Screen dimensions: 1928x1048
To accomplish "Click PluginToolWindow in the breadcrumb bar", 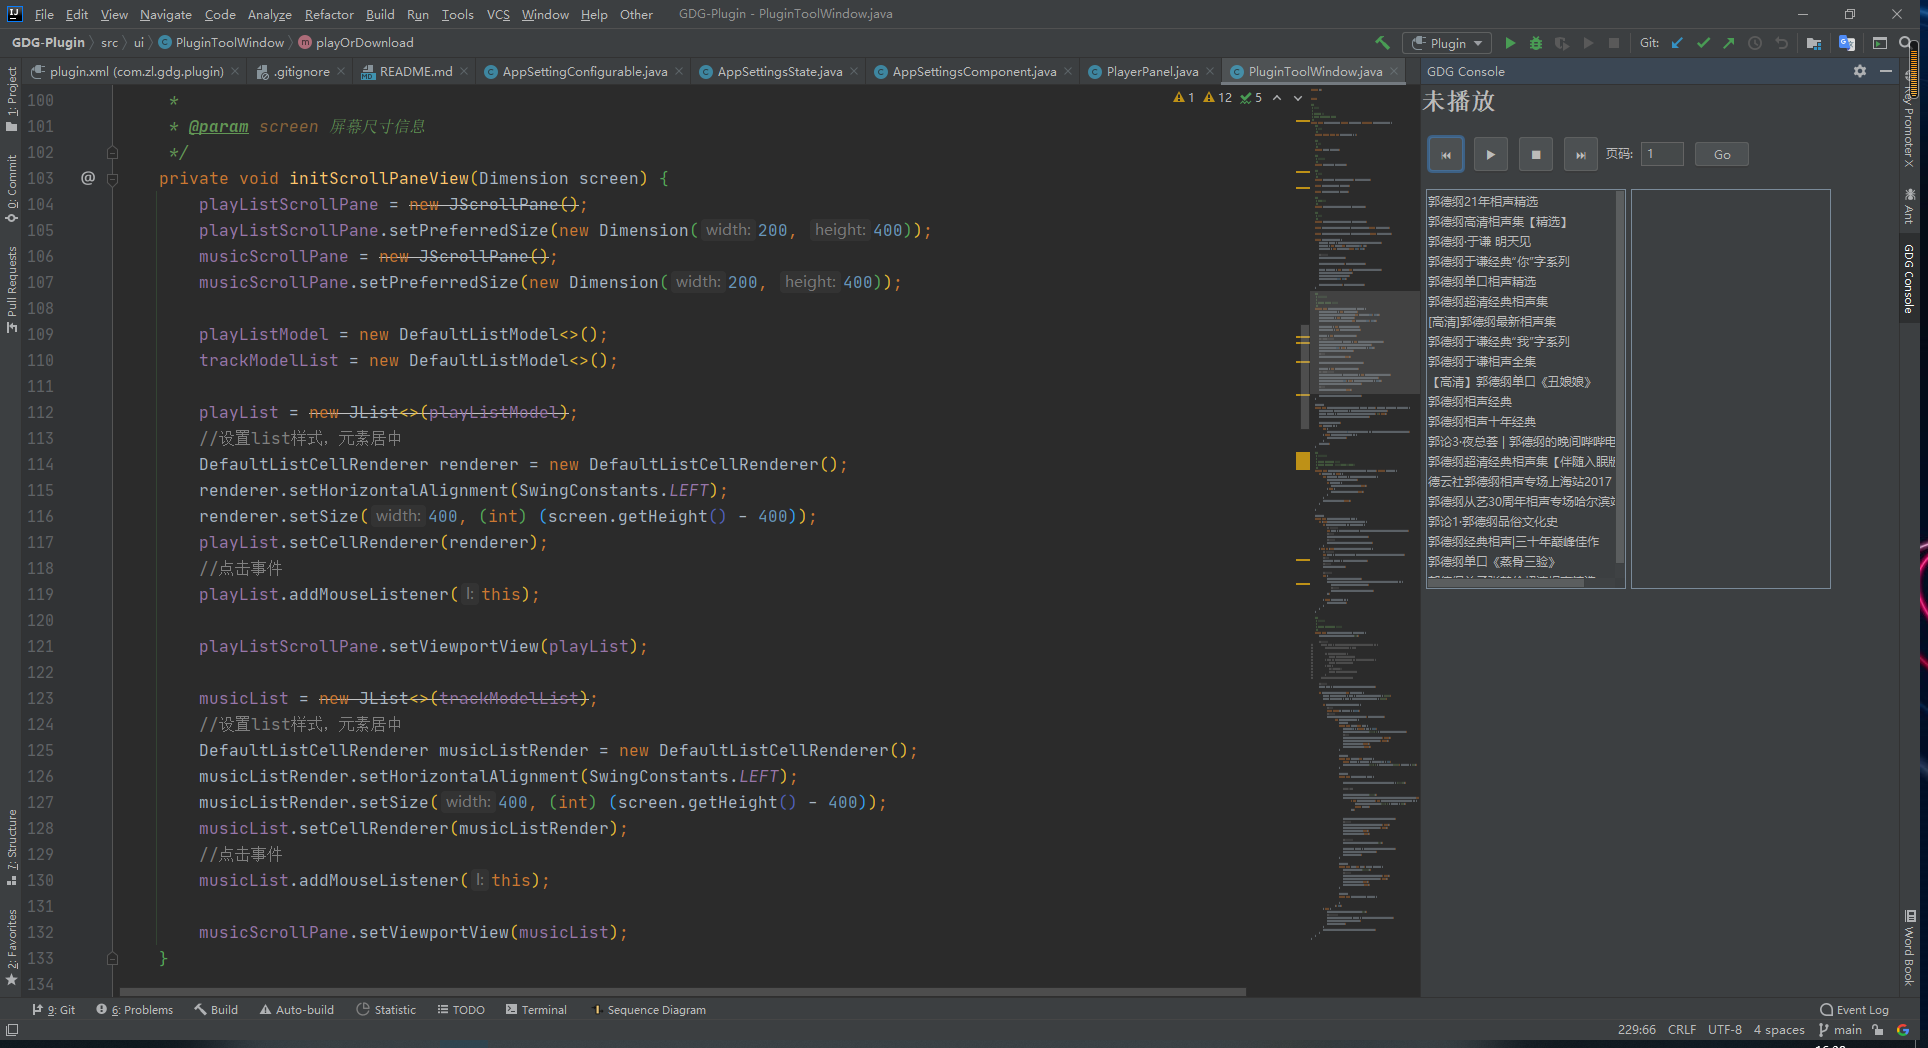I will [222, 43].
